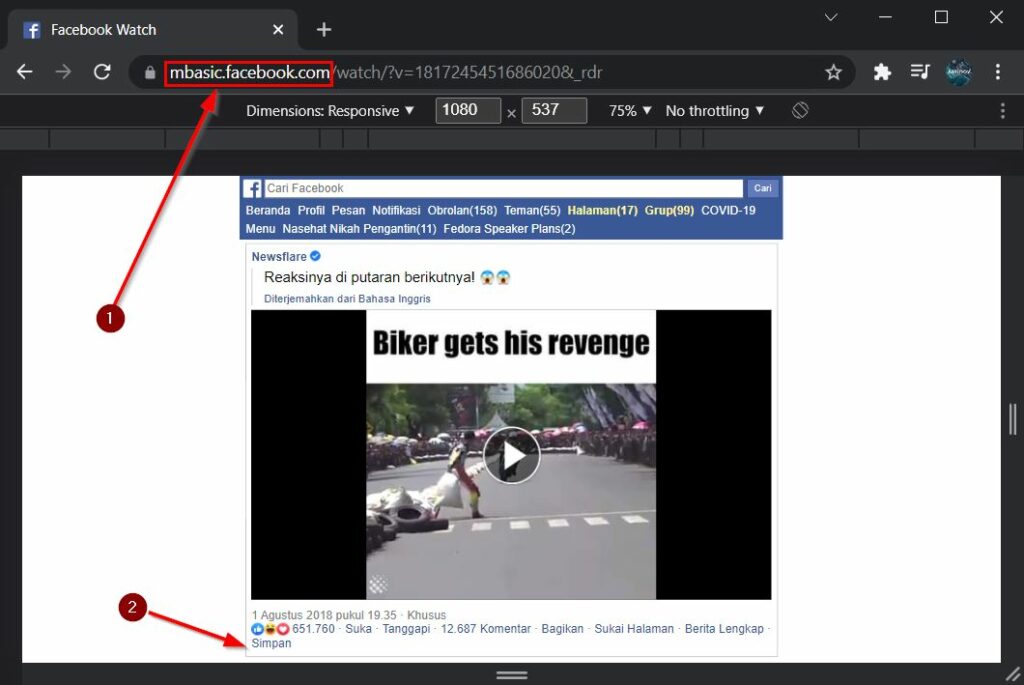Open Grup(99) groups link
Screen dimensions: 1024x685
(669, 210)
